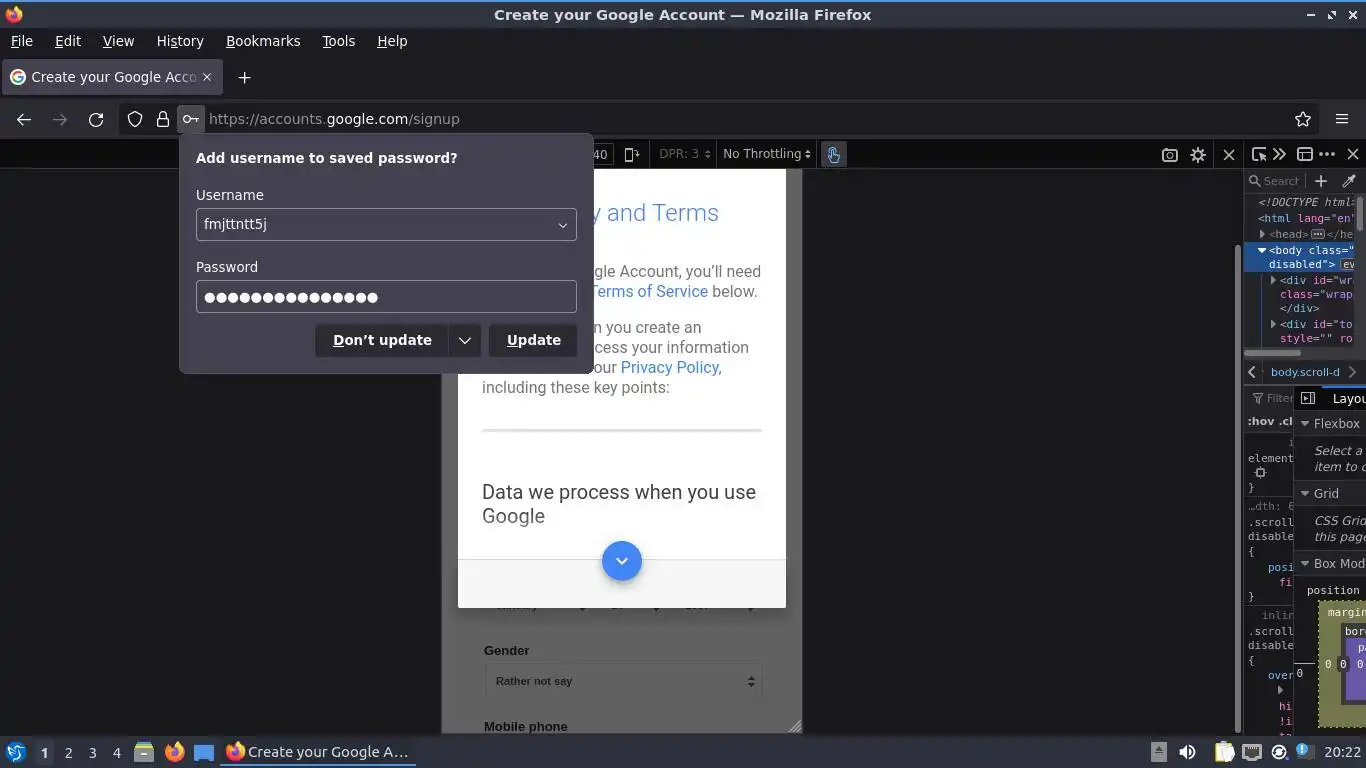Viewport: 1366px width, 768px height.
Task: Open the clipboard tray icon
Action: [1224, 753]
